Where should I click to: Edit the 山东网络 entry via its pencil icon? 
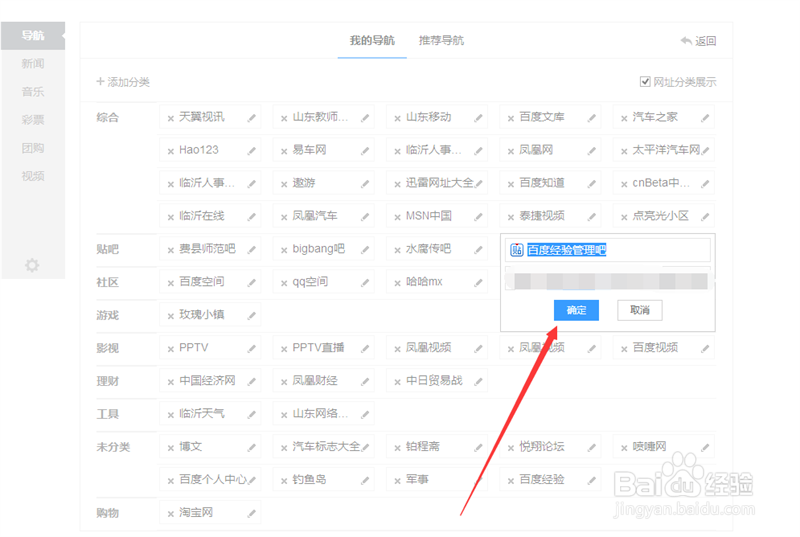pos(365,415)
